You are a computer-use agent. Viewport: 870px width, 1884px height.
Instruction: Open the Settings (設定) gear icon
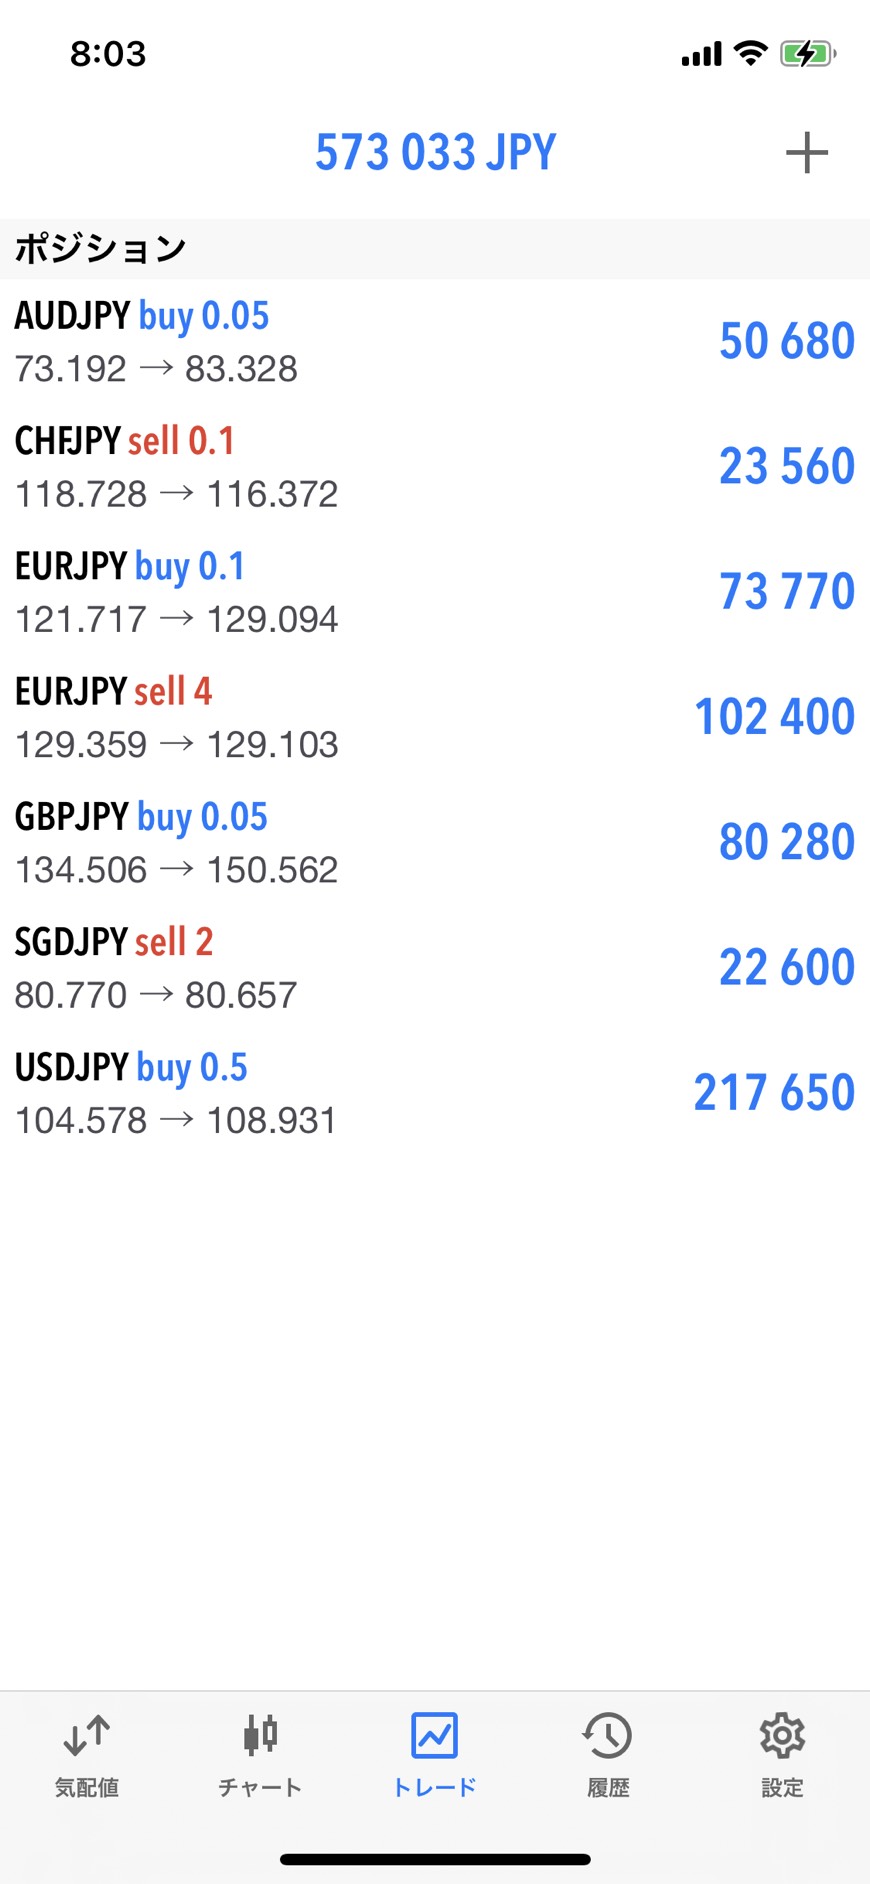click(x=782, y=1736)
